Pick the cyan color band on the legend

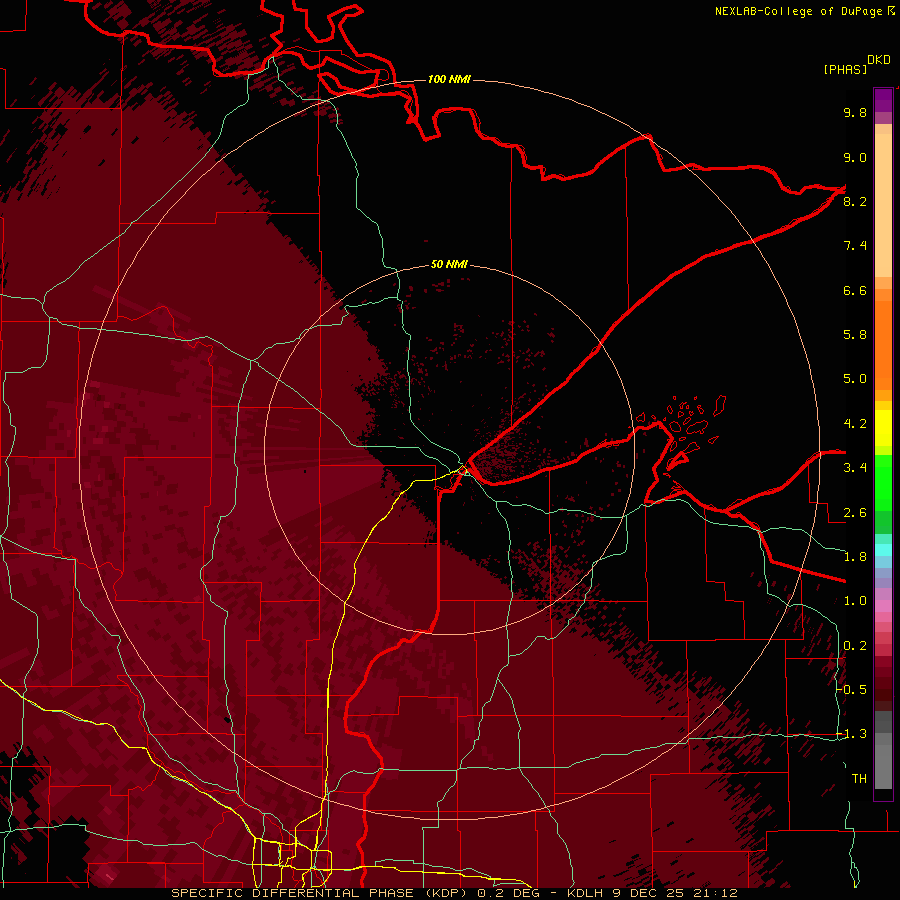(883, 550)
